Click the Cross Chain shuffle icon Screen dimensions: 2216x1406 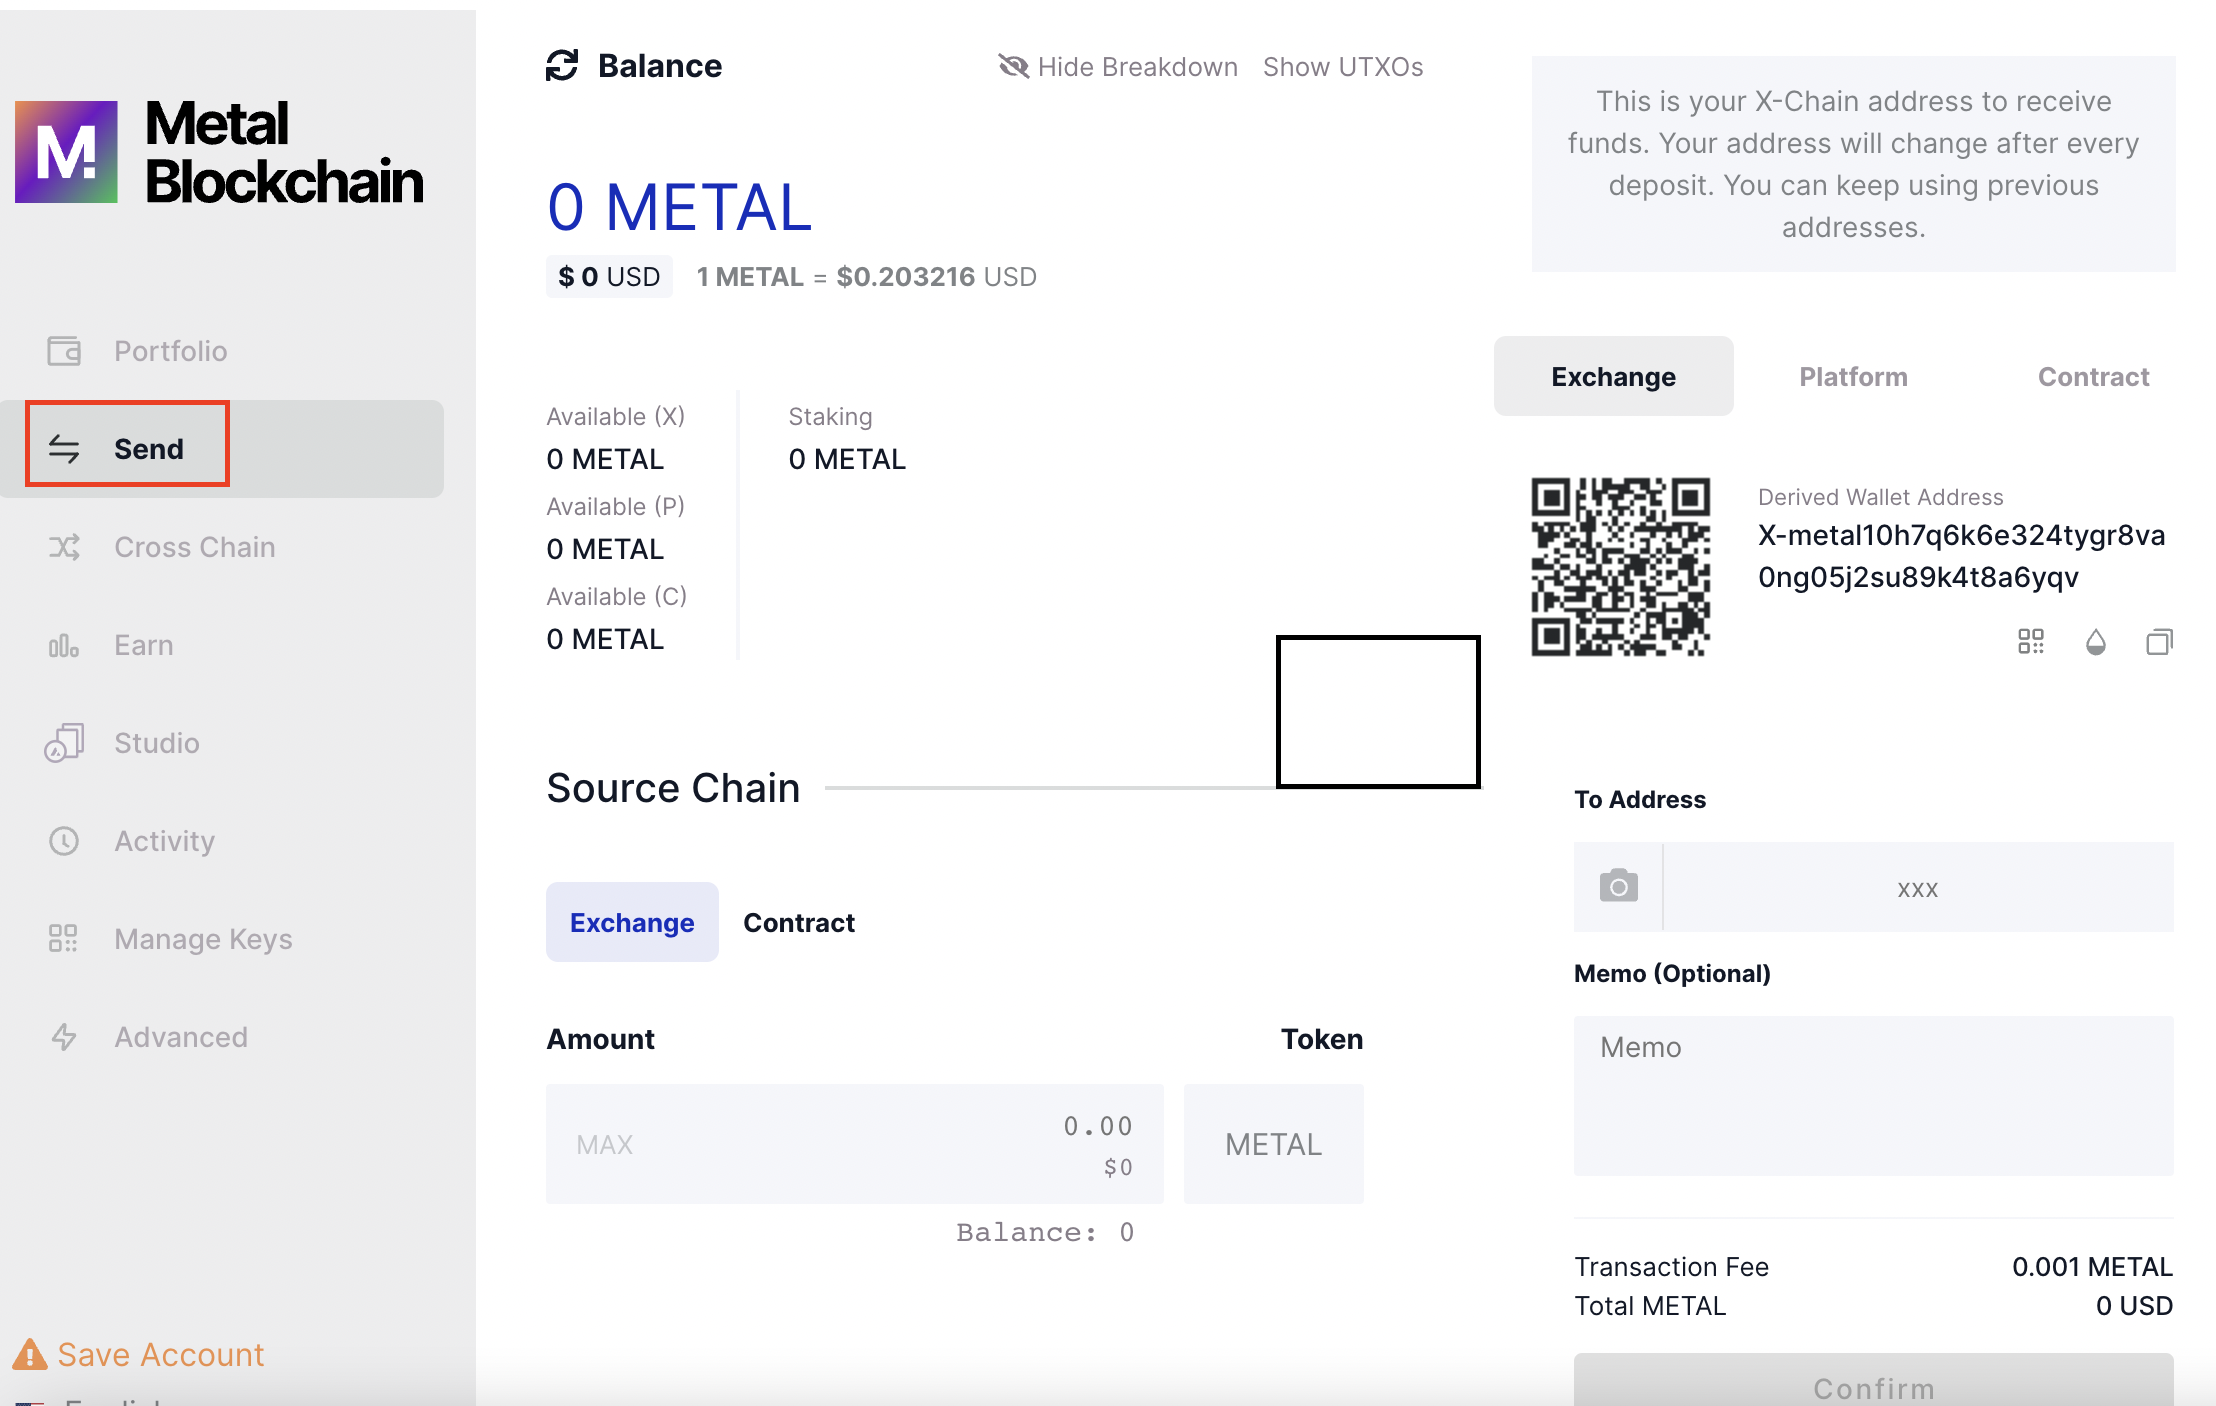[x=64, y=547]
